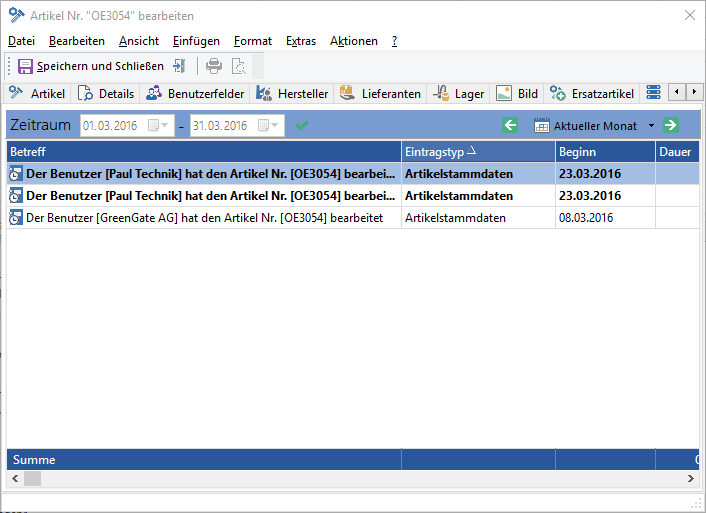Switch to the Artikel tab

click(x=37, y=93)
